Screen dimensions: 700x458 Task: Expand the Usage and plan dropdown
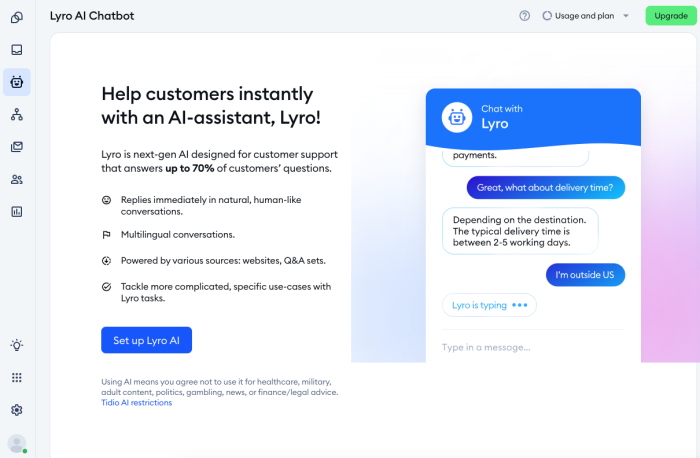pyautogui.click(x=585, y=16)
